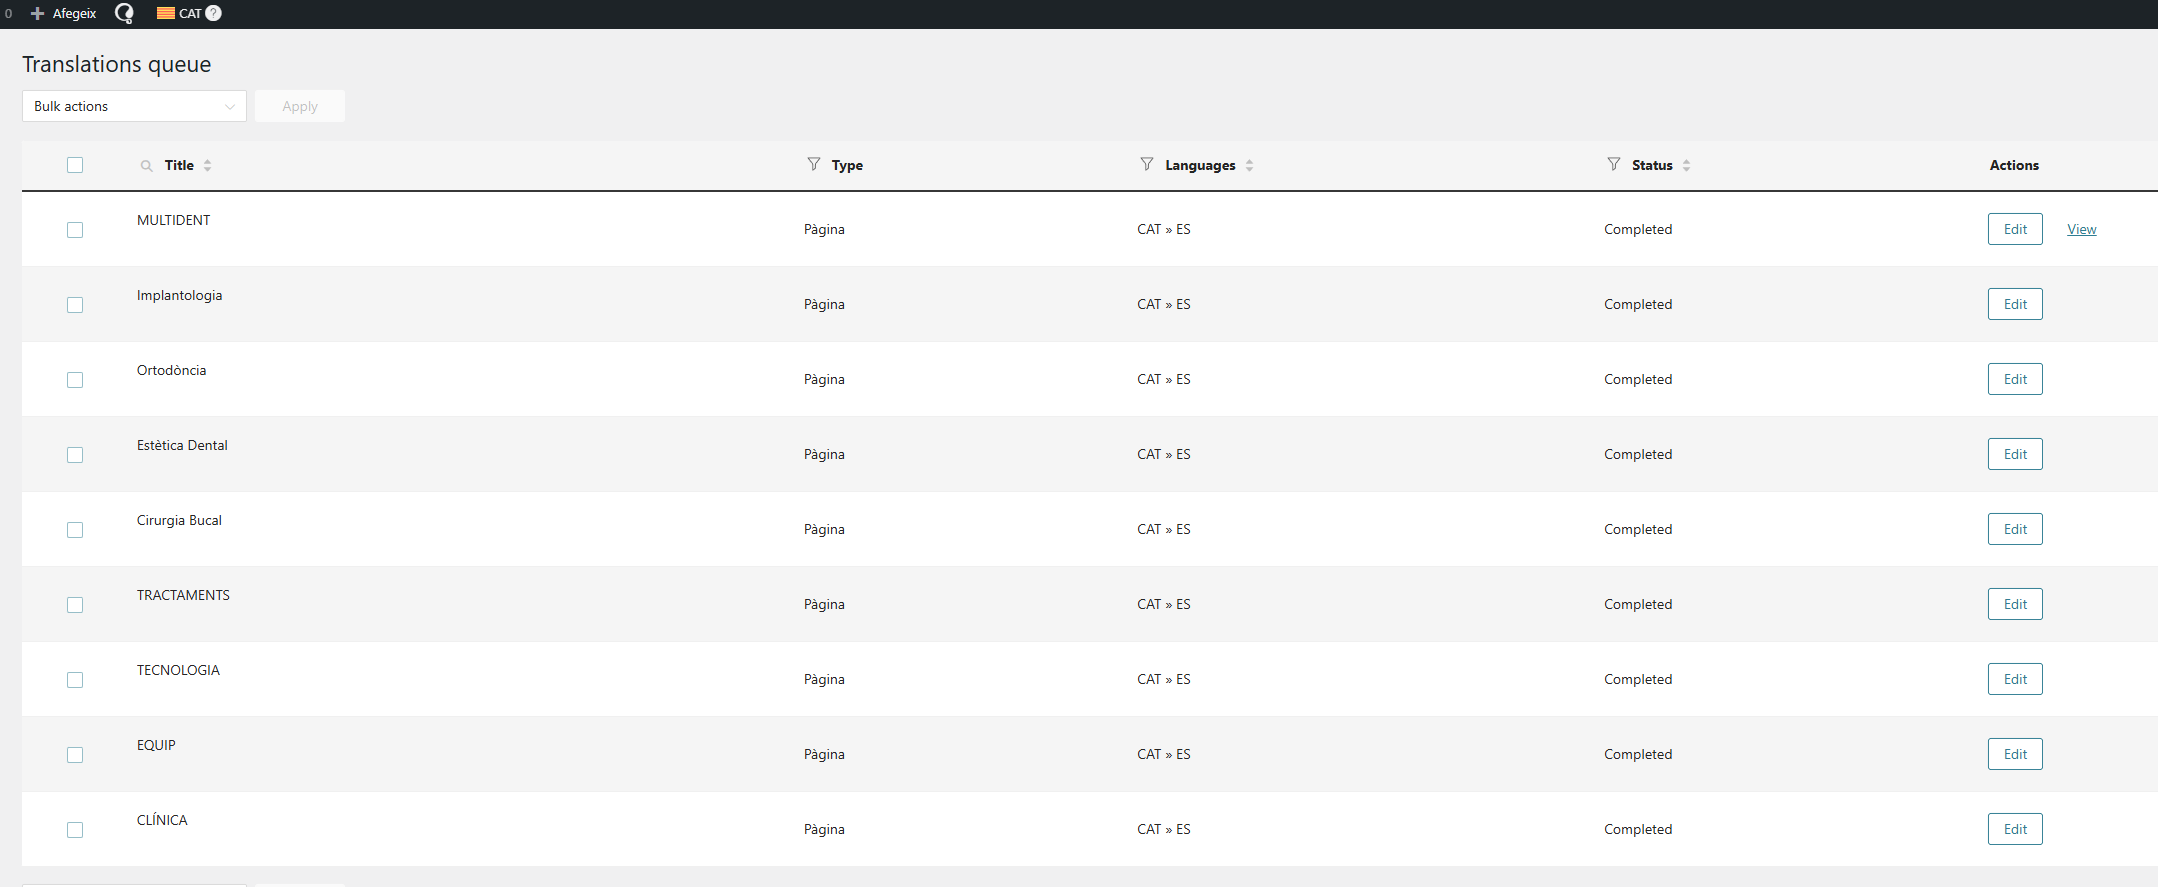Screen dimensions: 2158x887
Task: Tick the CLÍNICA row checkbox
Action: click(x=75, y=830)
